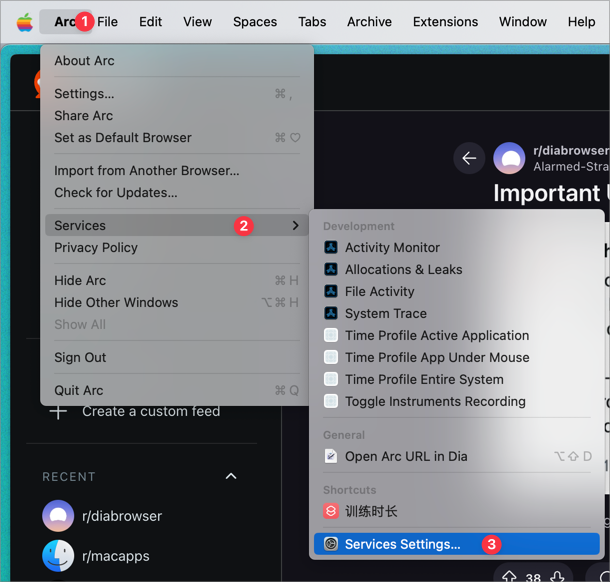
Task: Click the back arrow button on Reddit post
Action: point(469,158)
